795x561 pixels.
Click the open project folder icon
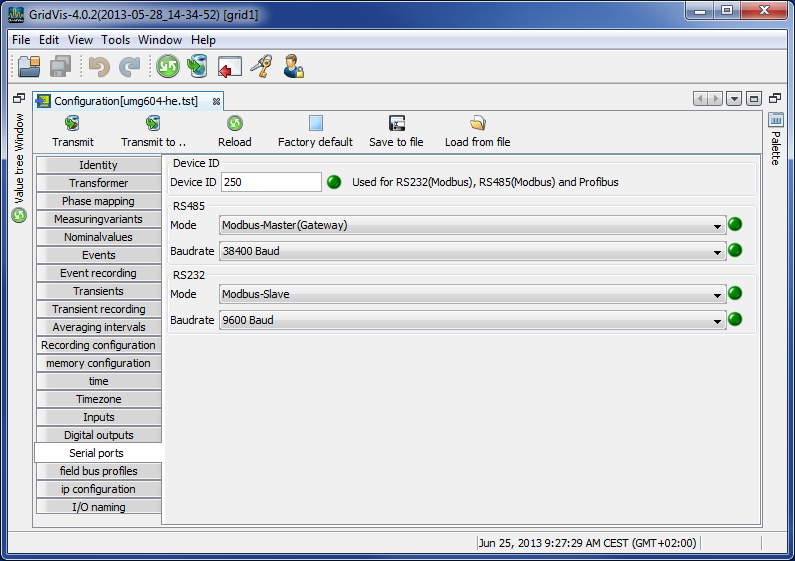(29, 67)
